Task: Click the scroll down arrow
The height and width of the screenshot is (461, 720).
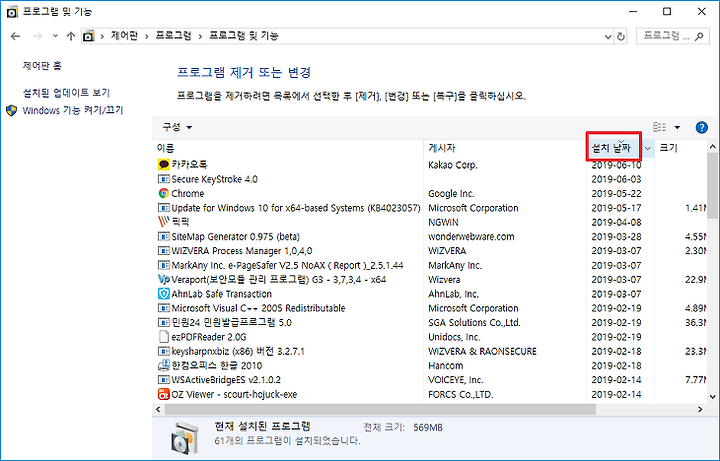Action: [712, 397]
